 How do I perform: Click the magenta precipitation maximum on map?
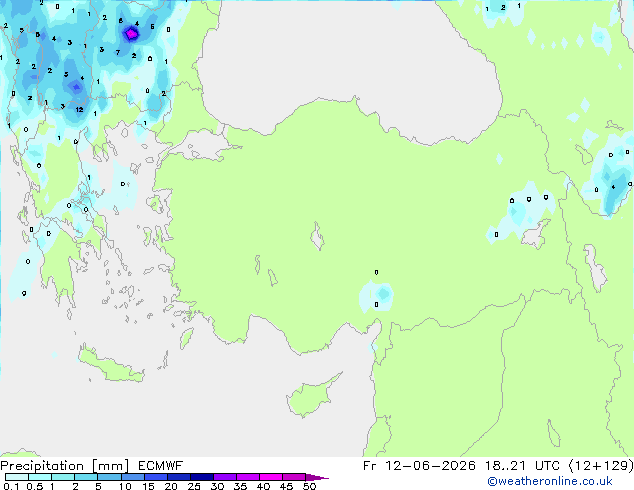click(131, 34)
